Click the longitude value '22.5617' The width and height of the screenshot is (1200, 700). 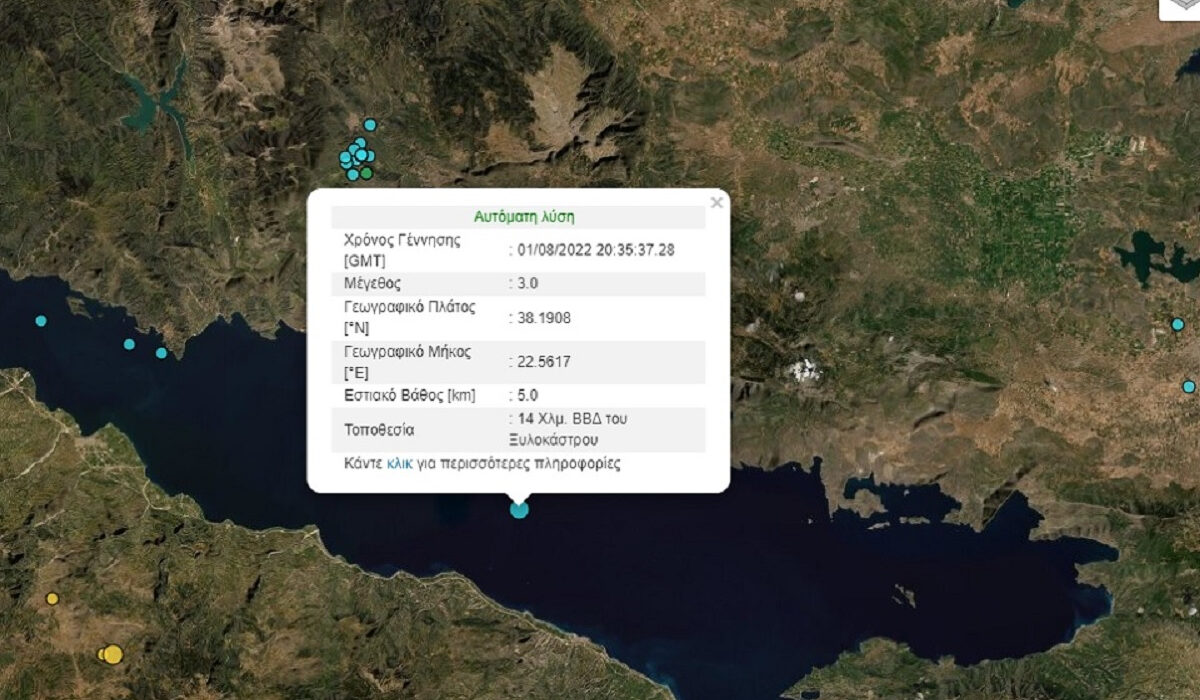pos(543,361)
